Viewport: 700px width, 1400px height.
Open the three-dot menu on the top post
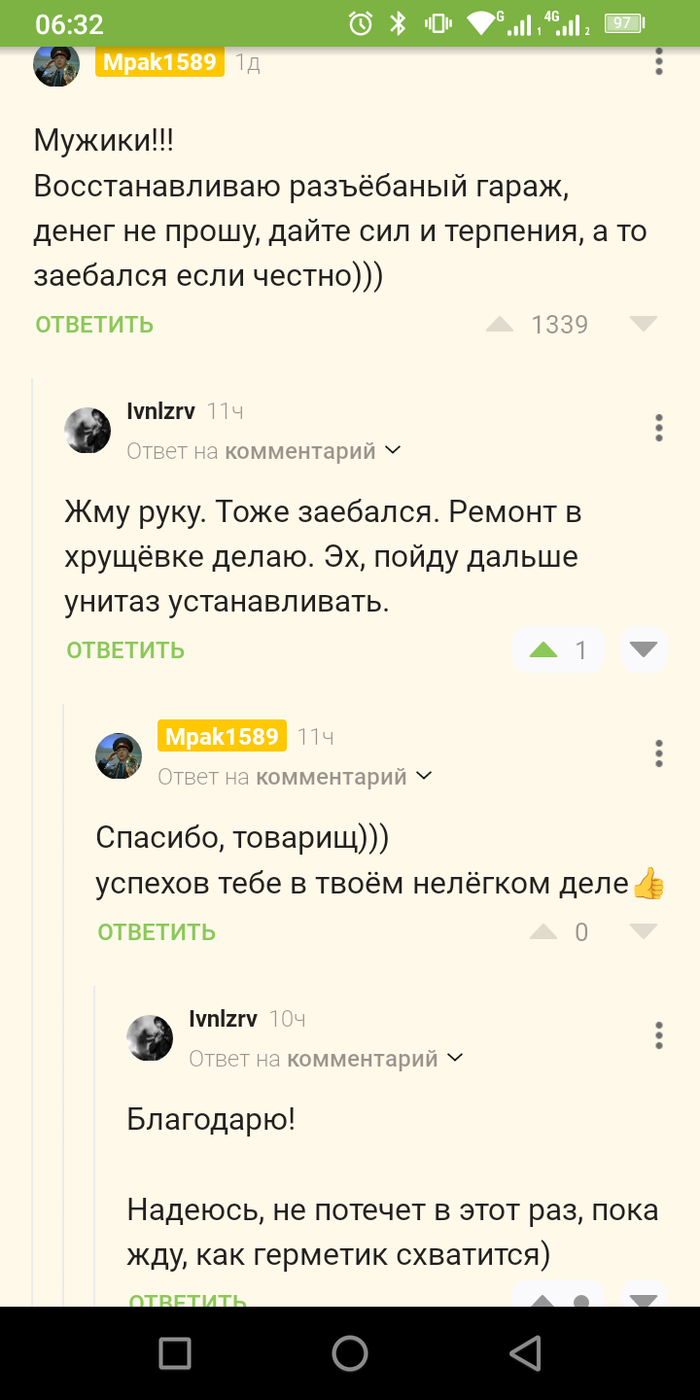pyautogui.click(x=658, y=62)
